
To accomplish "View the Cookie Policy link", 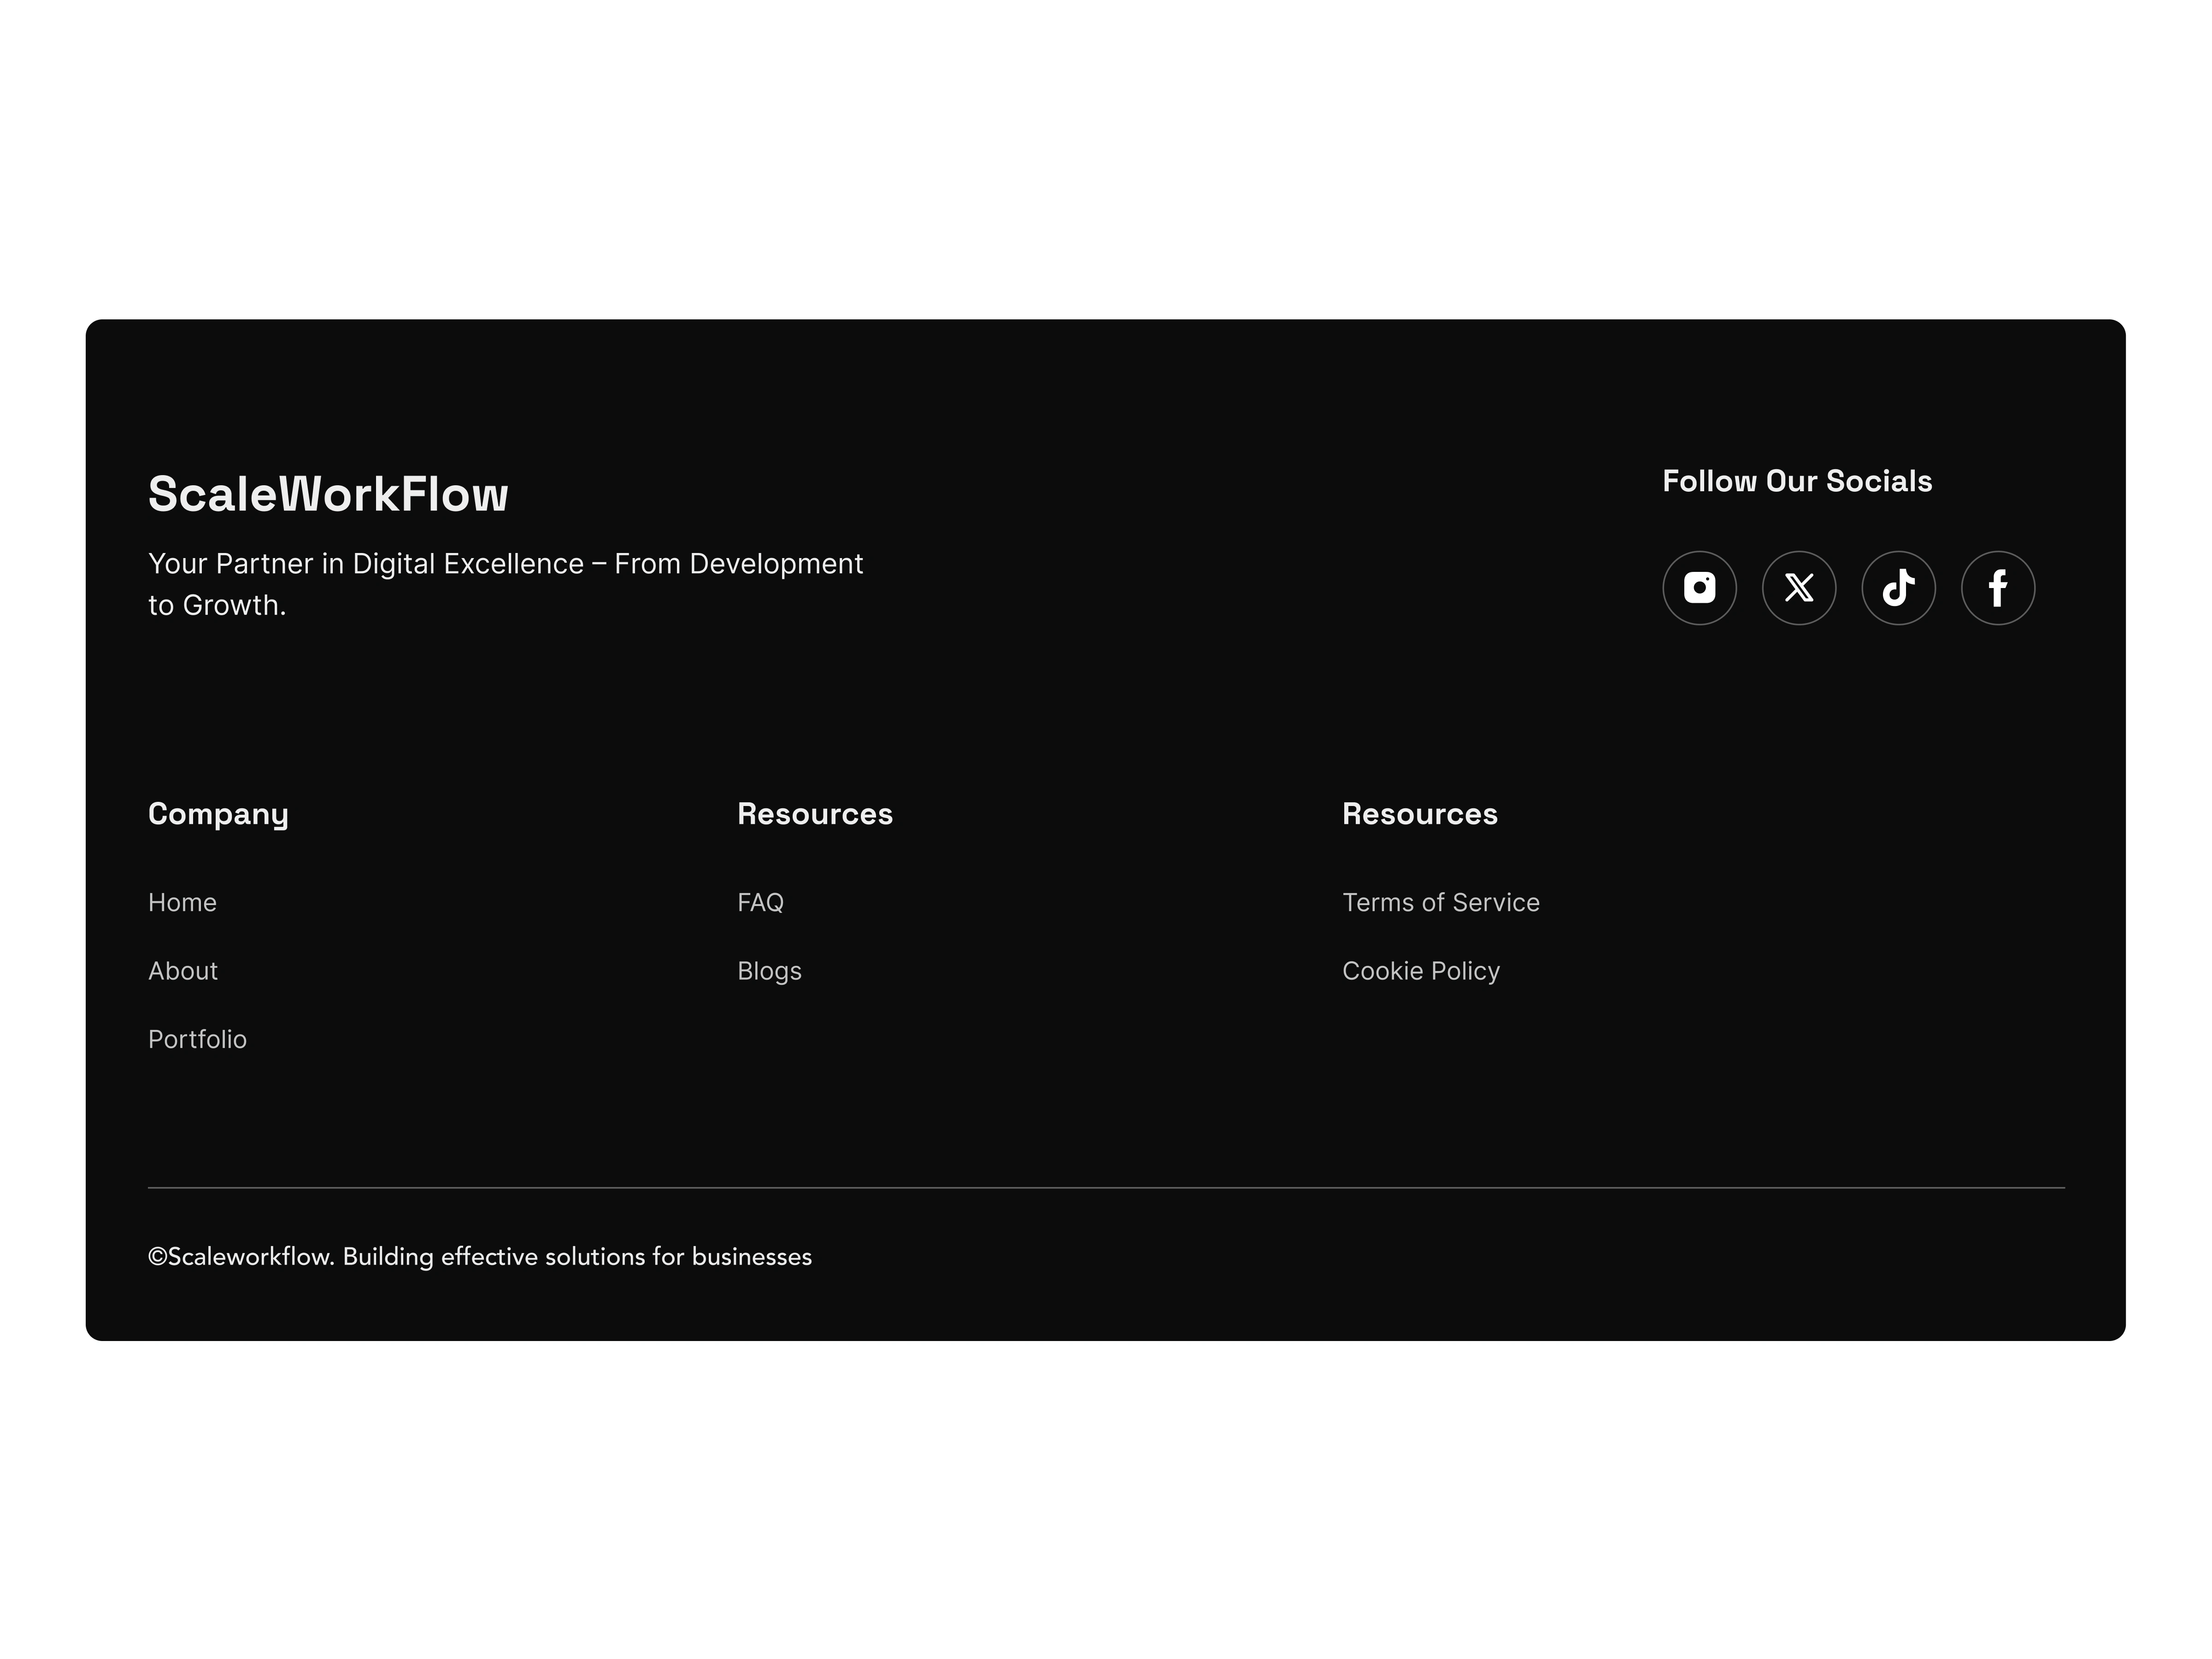I will tap(1420, 971).
